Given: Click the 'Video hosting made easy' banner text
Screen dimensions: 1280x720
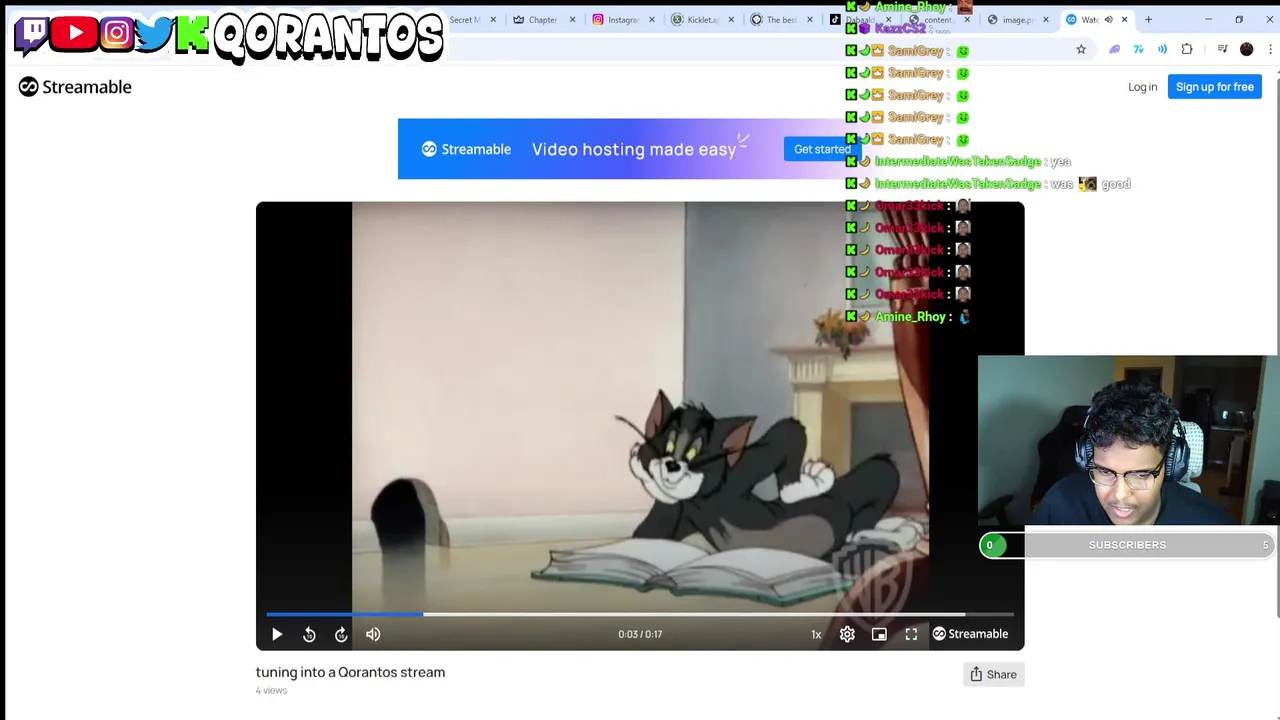Looking at the screenshot, I should (634, 149).
